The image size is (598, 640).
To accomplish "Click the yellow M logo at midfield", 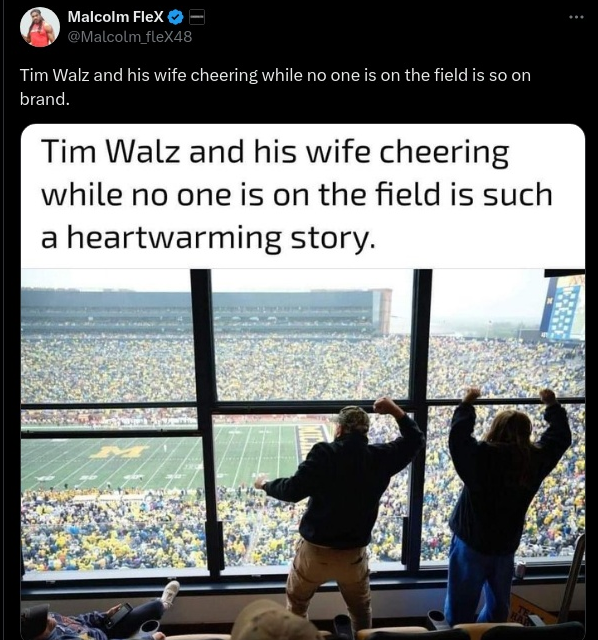I will [x=119, y=451].
